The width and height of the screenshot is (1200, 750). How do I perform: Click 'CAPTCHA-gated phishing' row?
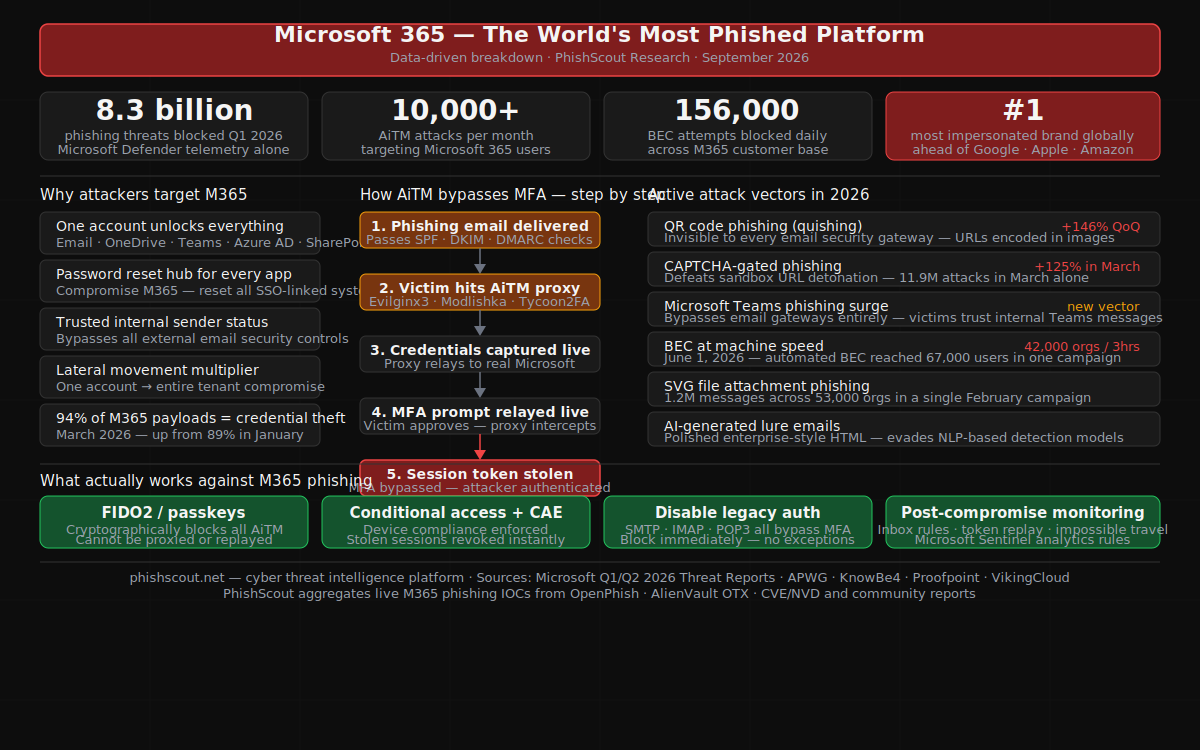pyautogui.click(x=904, y=269)
